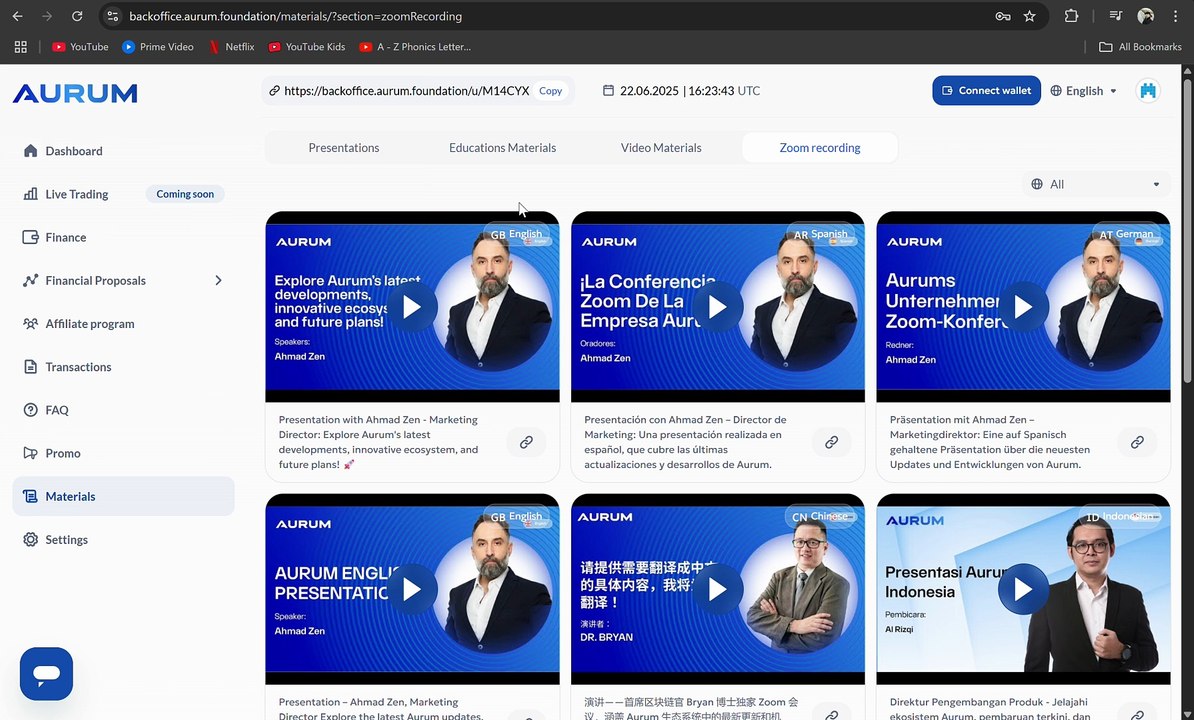The image size is (1194, 720).
Task: Play the English Explore Aurum's latest video
Action: (x=412, y=307)
